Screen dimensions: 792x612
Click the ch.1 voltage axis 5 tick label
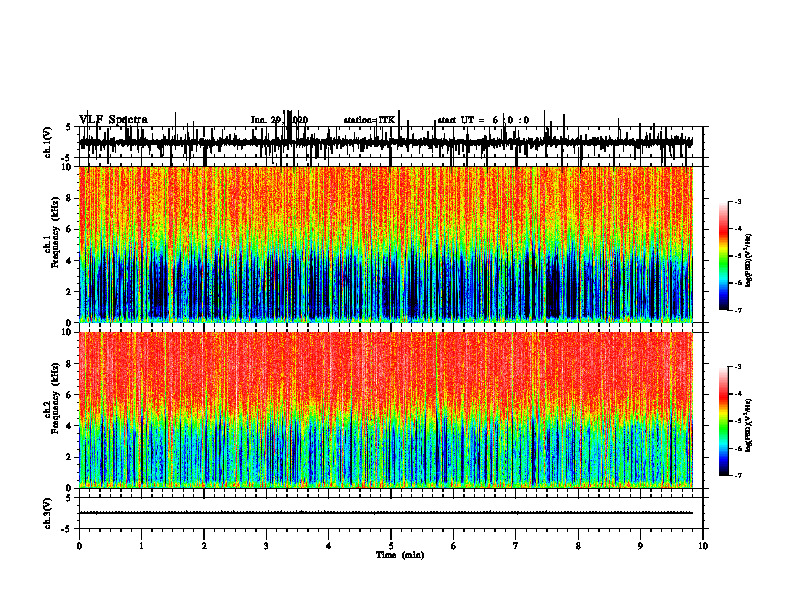point(69,127)
